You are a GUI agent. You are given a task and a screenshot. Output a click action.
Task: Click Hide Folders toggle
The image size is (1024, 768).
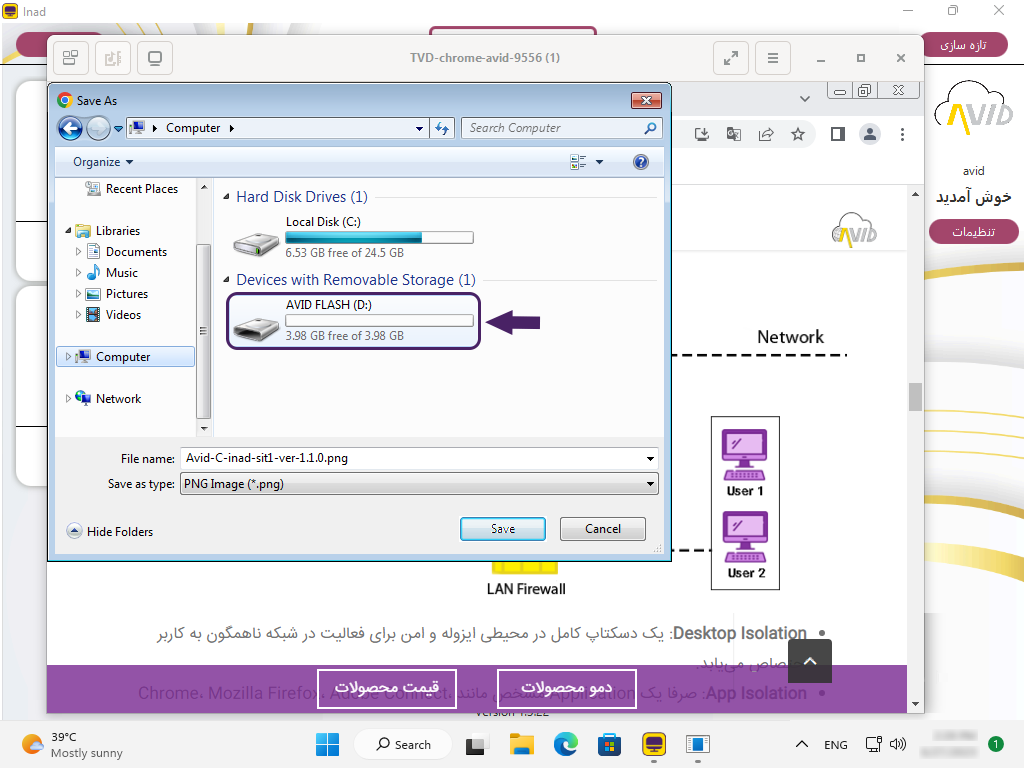(x=110, y=532)
